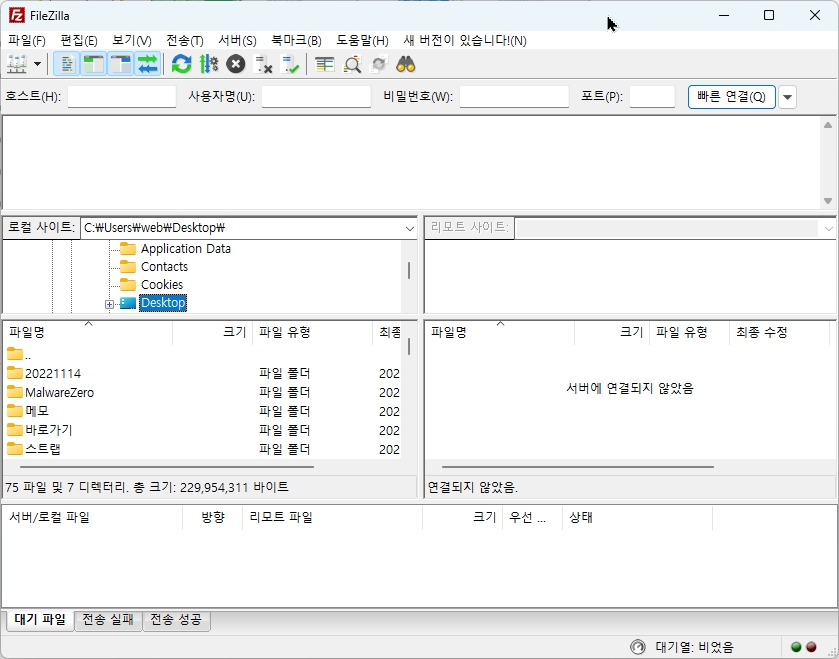Disconnect from visible server icon
Screen dimensions: 839x659
(263, 65)
